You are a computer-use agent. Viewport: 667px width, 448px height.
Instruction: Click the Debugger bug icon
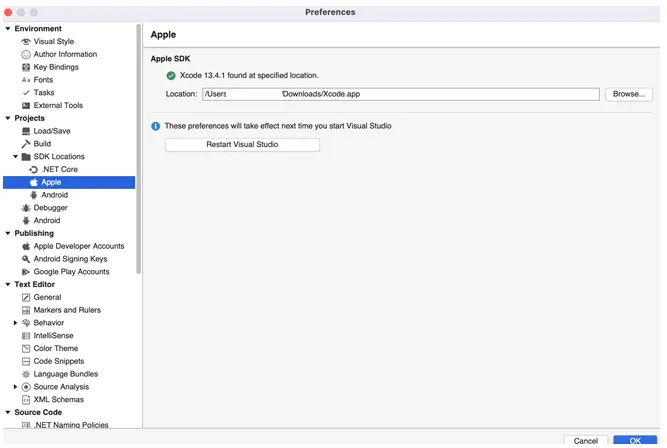click(26, 208)
